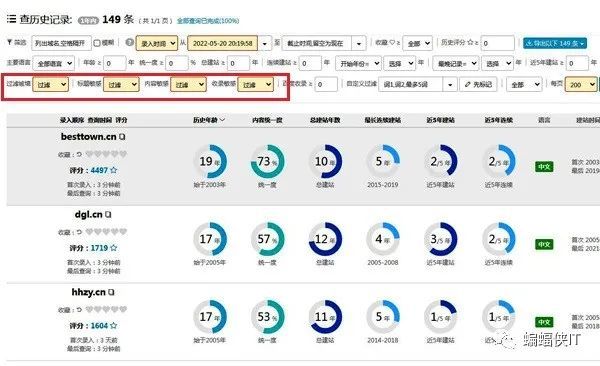Reset favorite rating icon for hhzy.cn
The image size is (600, 366).
[79, 310]
